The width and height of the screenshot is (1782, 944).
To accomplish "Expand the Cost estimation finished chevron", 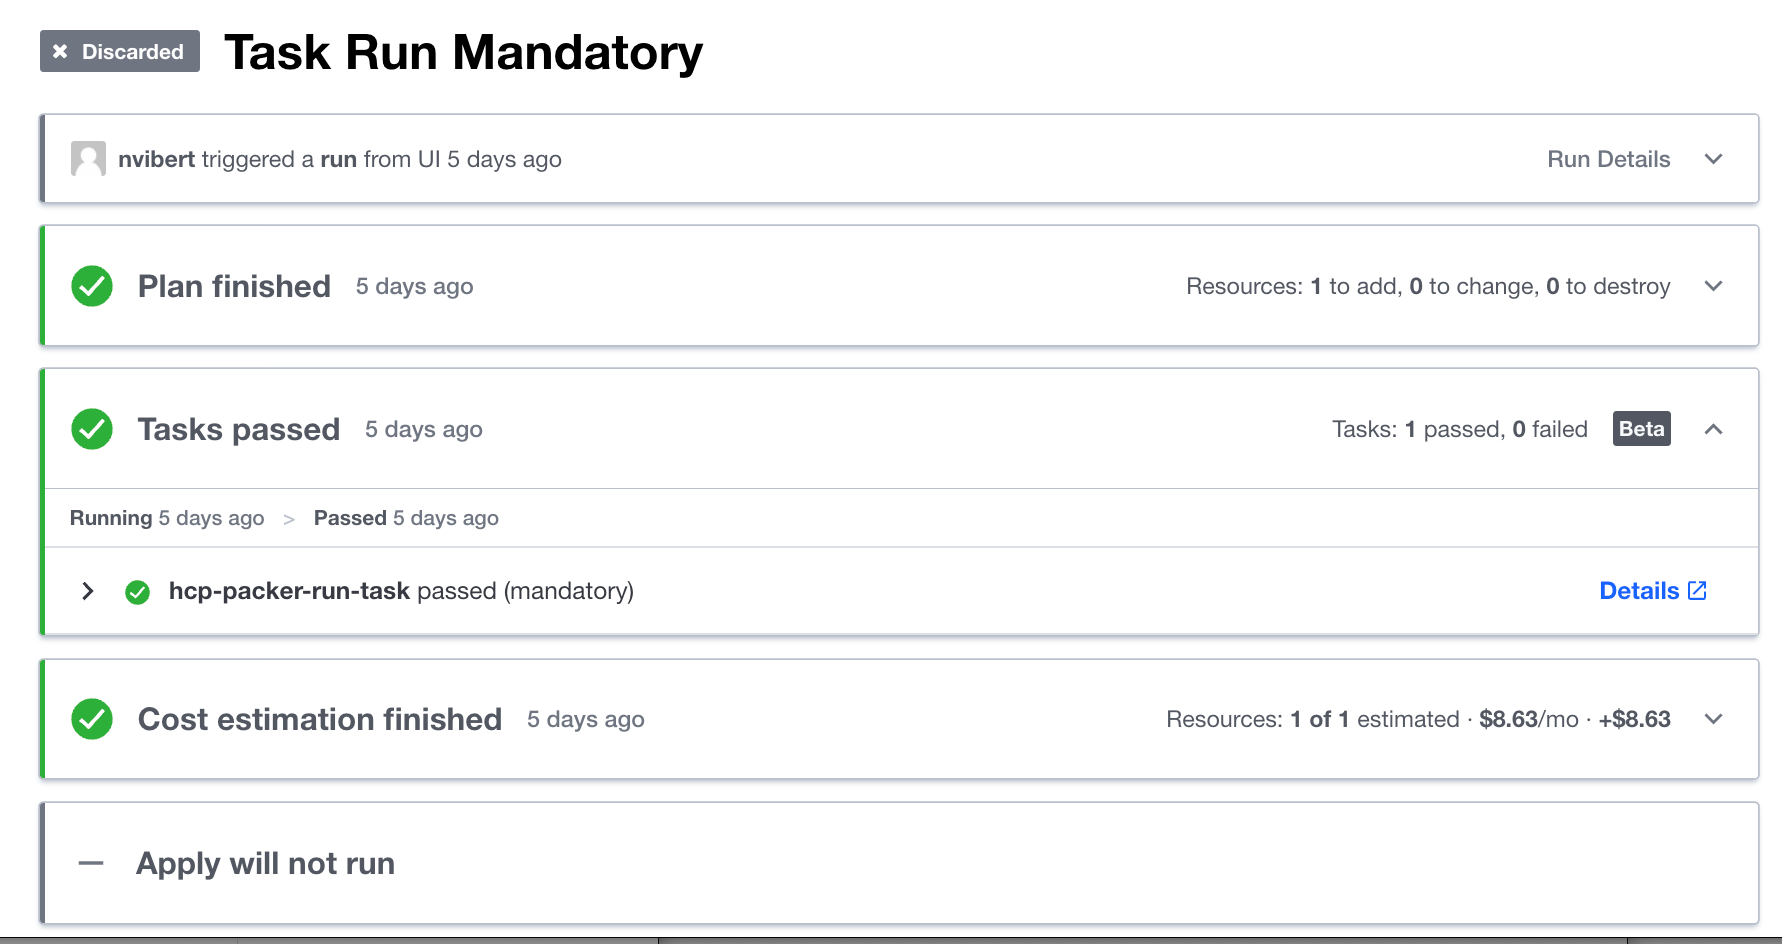I will click(x=1713, y=719).
